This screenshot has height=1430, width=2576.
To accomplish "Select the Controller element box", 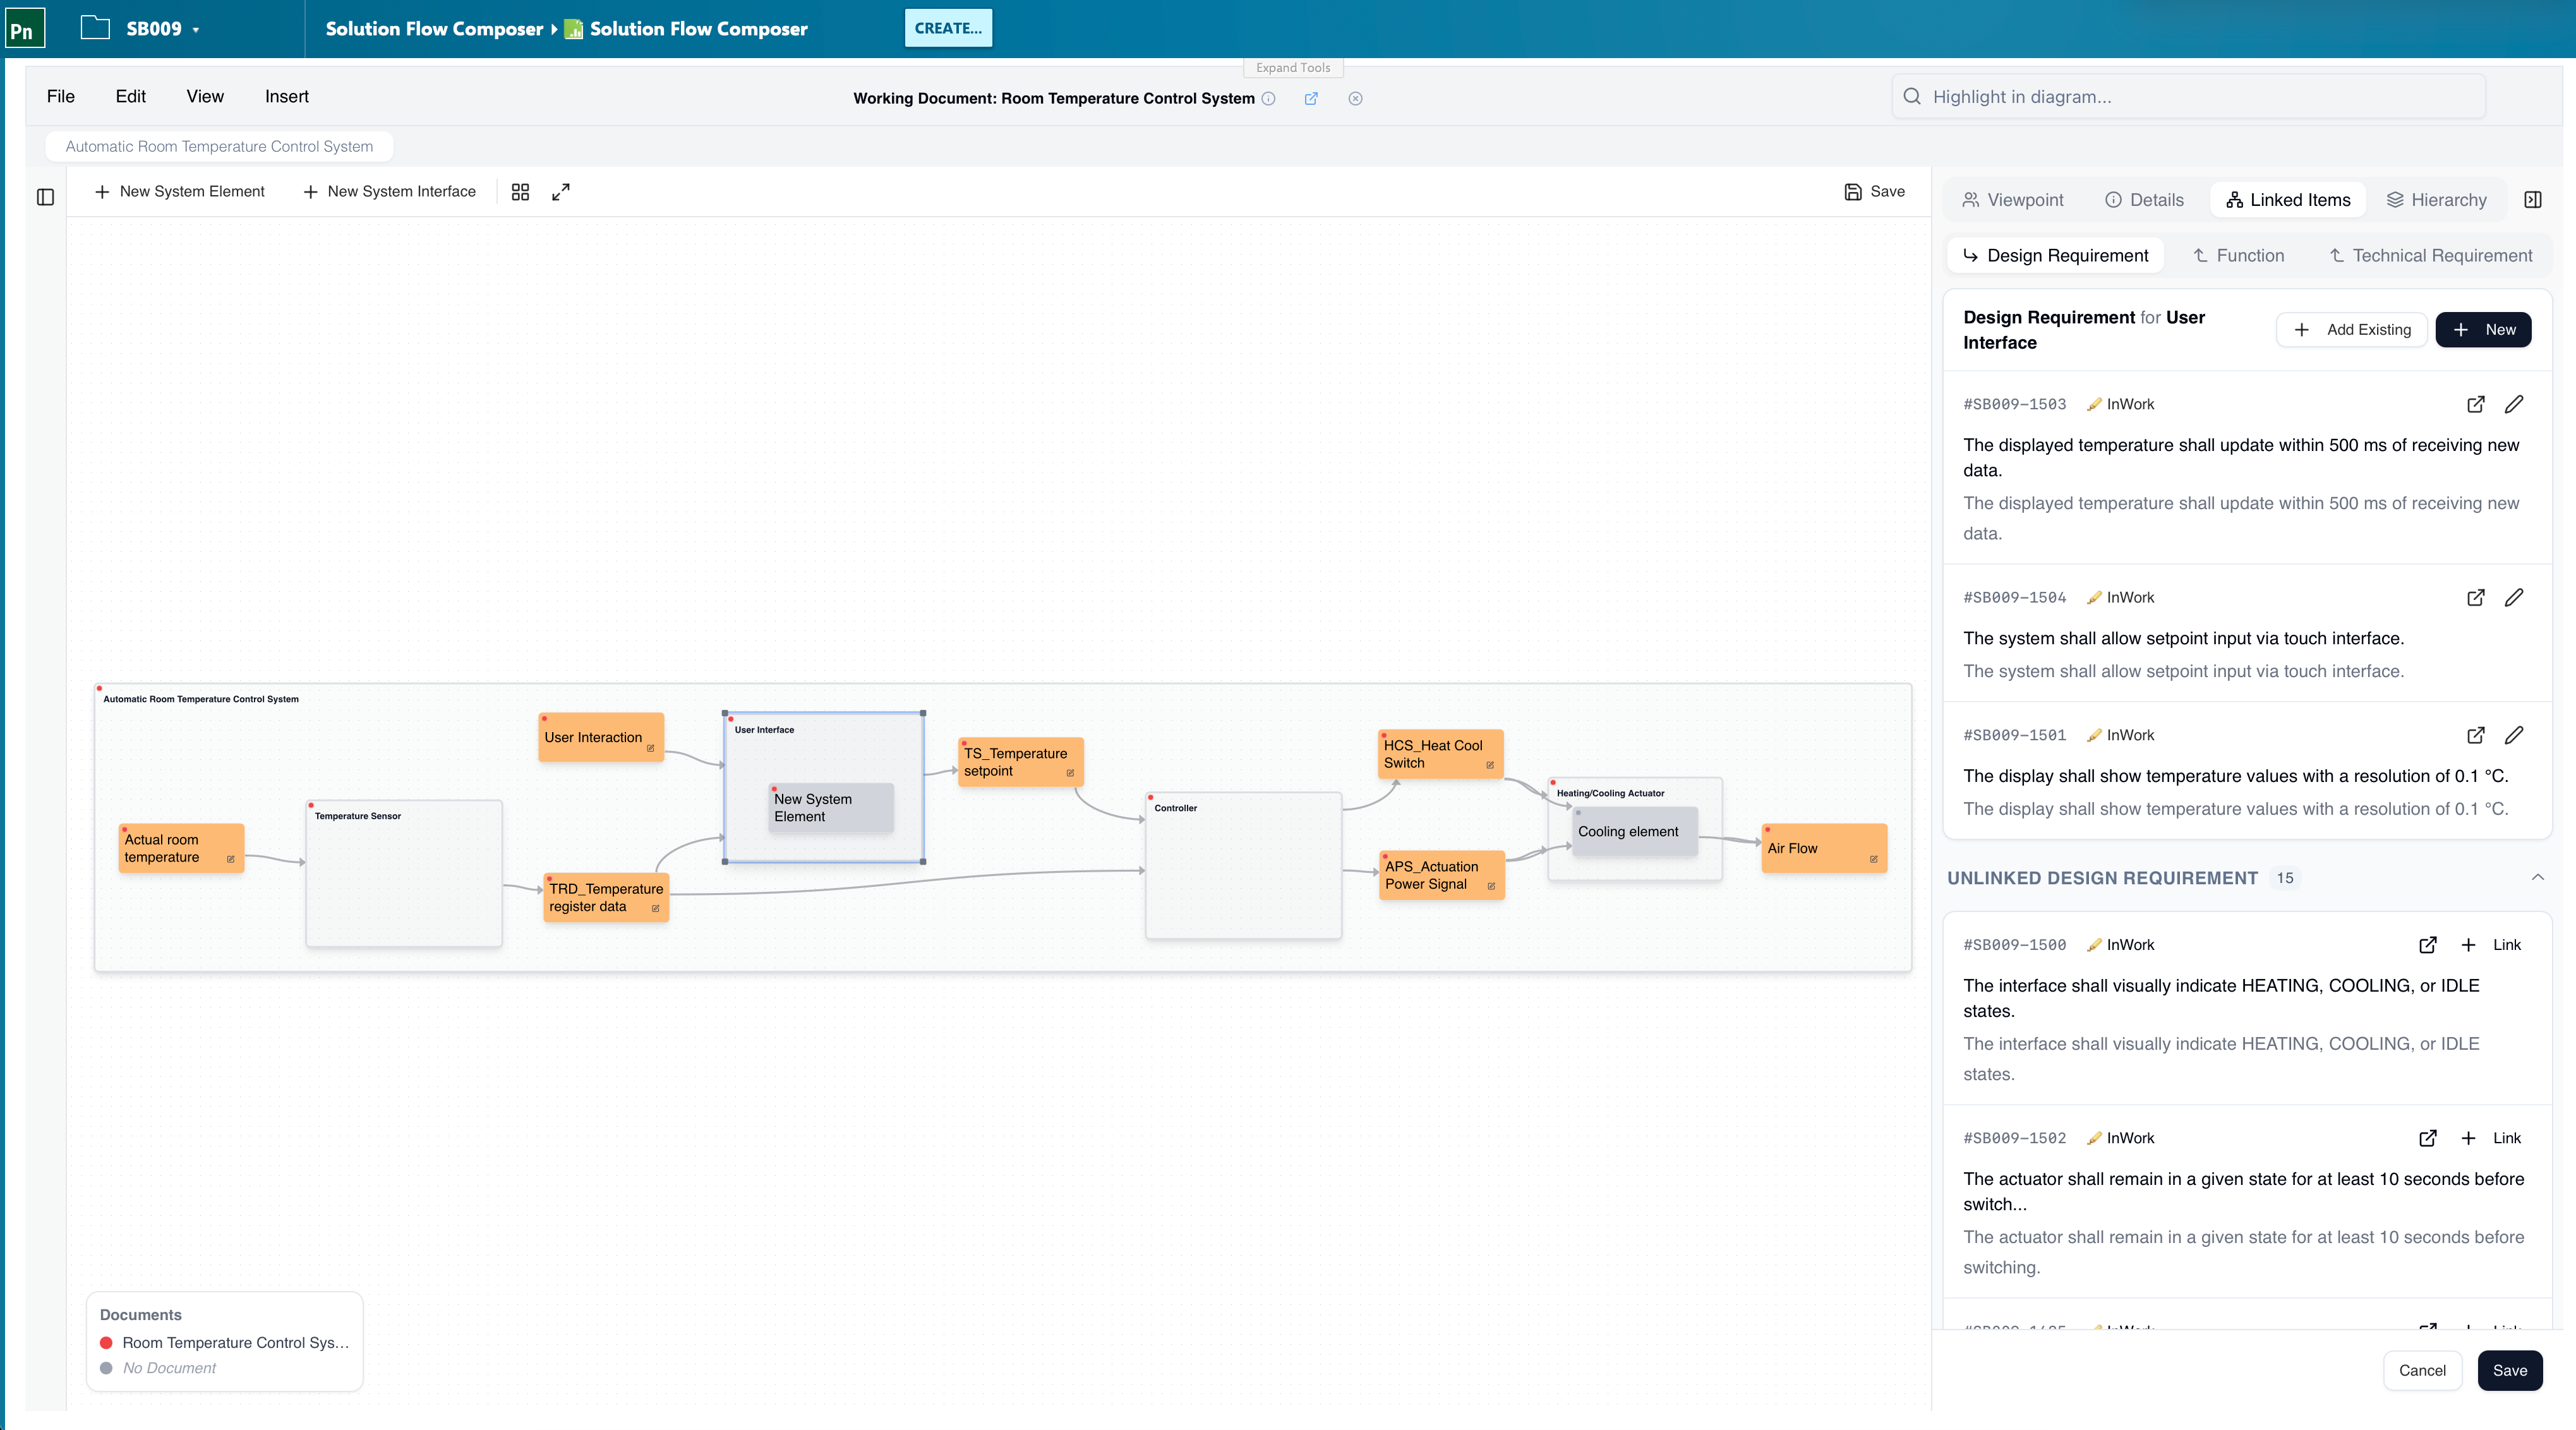I will pos(1243,866).
